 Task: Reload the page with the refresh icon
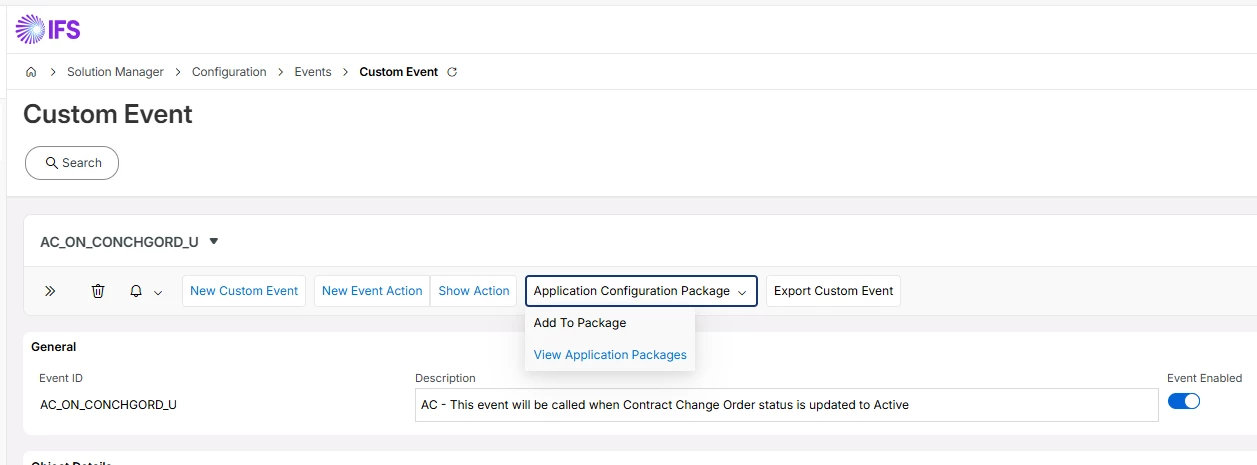(x=452, y=72)
